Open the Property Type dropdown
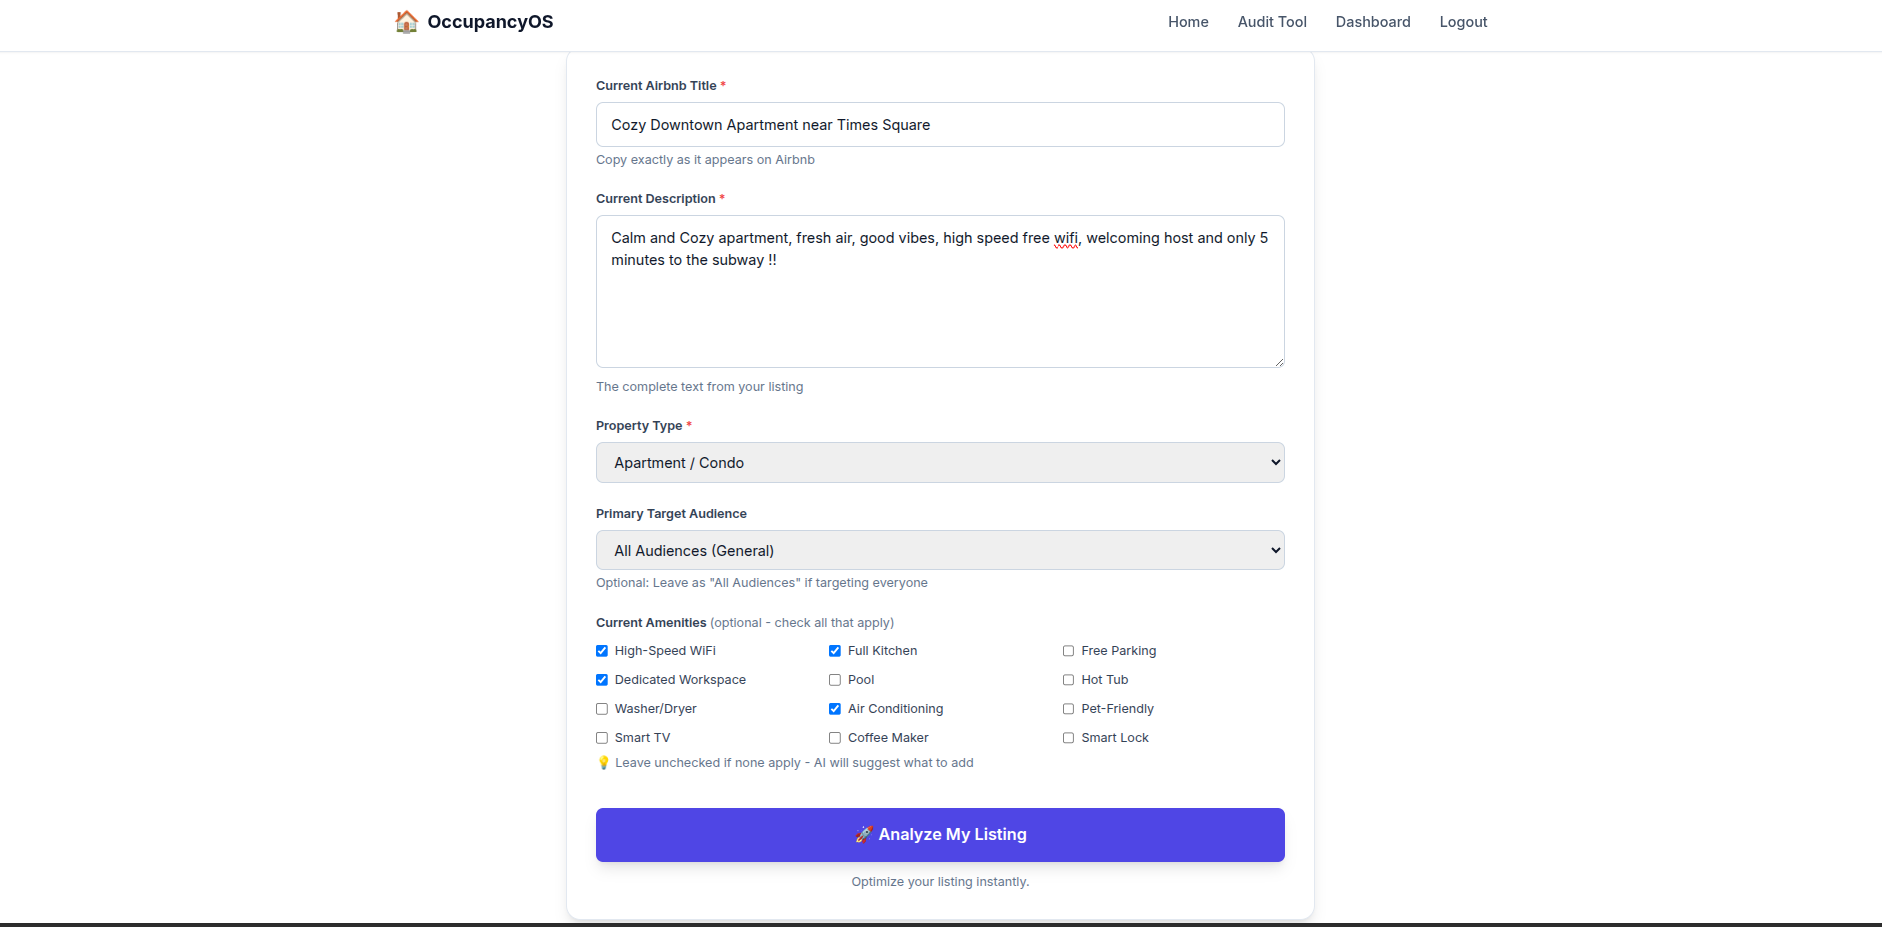Image resolution: width=1882 pixels, height=927 pixels. point(939,462)
